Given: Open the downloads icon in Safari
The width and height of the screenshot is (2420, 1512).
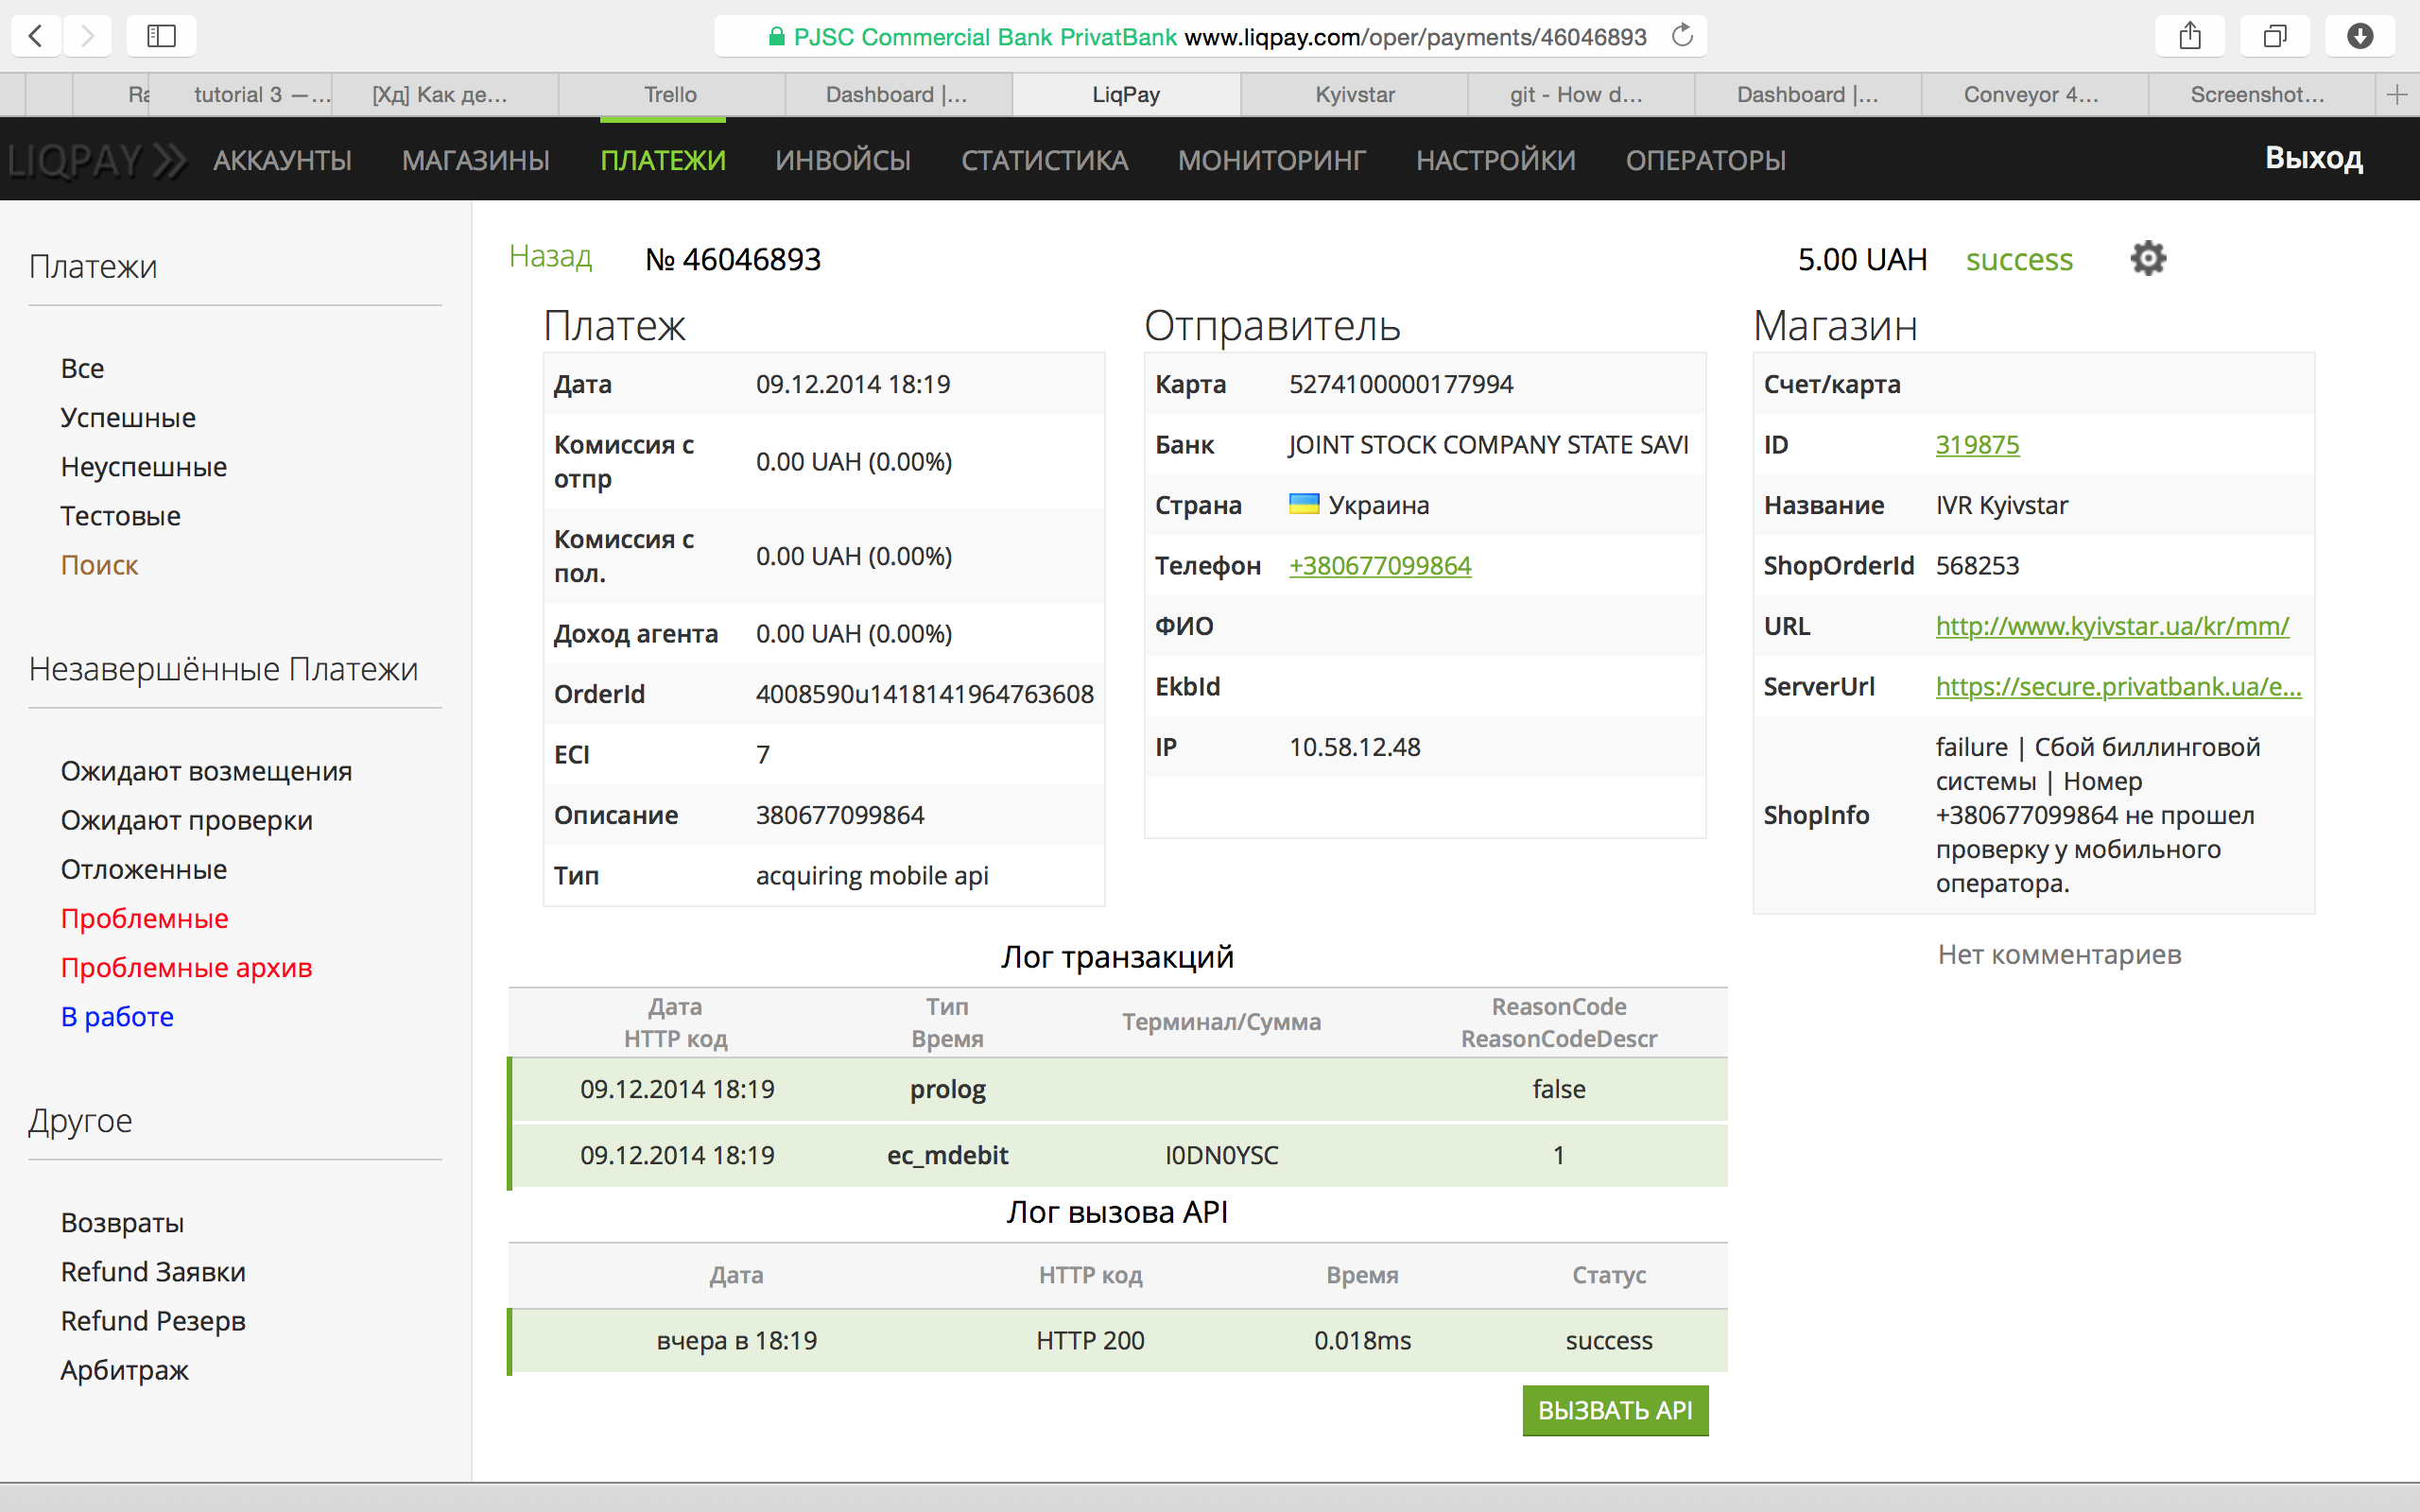Looking at the screenshot, I should 2360,37.
